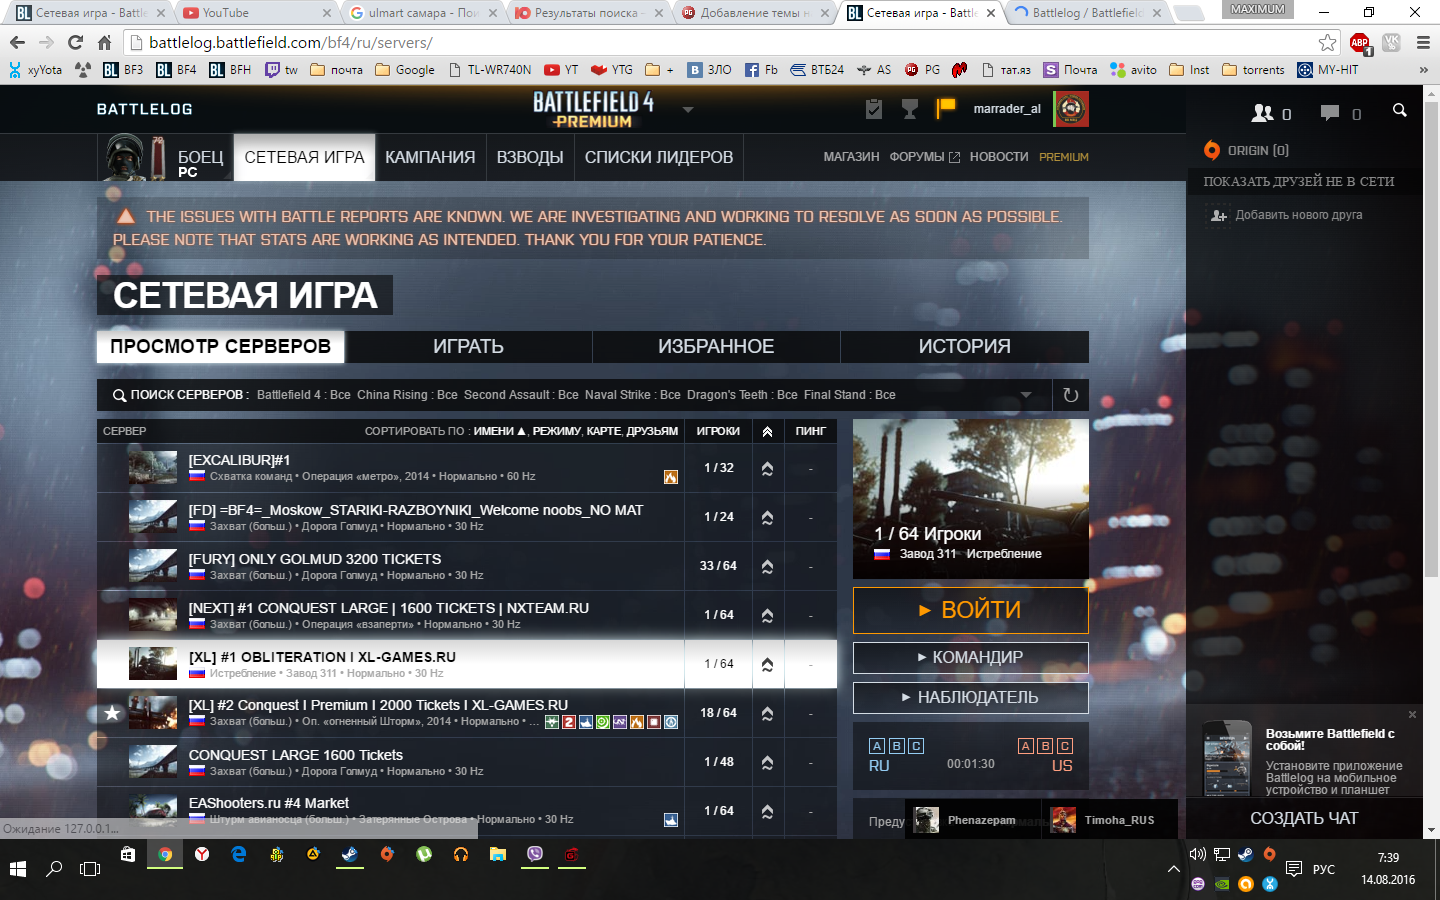Open the torrents bookmark folder

pyautogui.click(x=1254, y=70)
